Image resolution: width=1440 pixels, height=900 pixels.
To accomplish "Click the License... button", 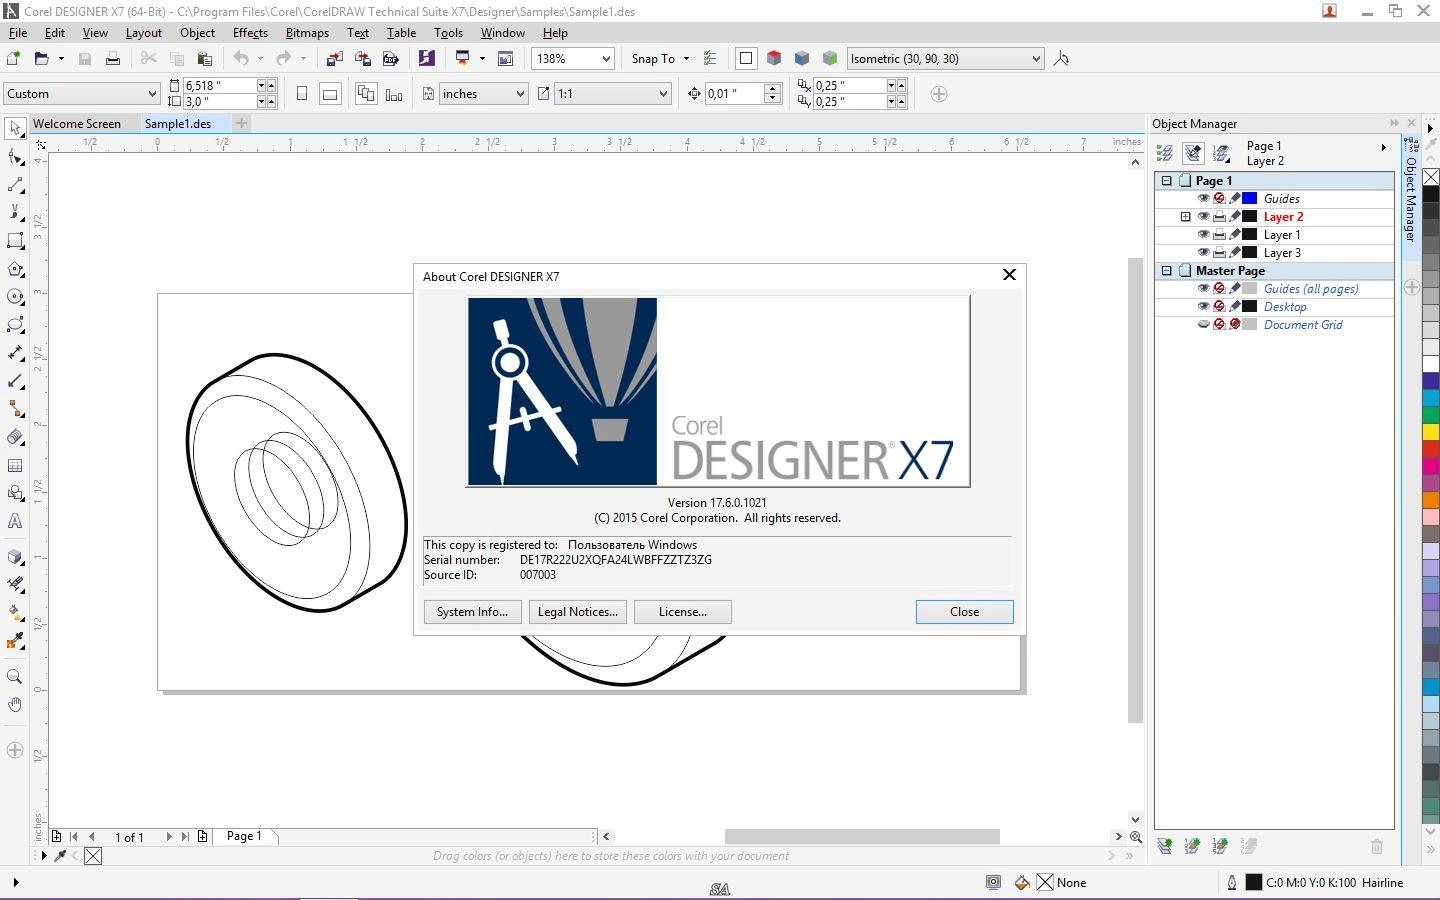I will tap(683, 612).
